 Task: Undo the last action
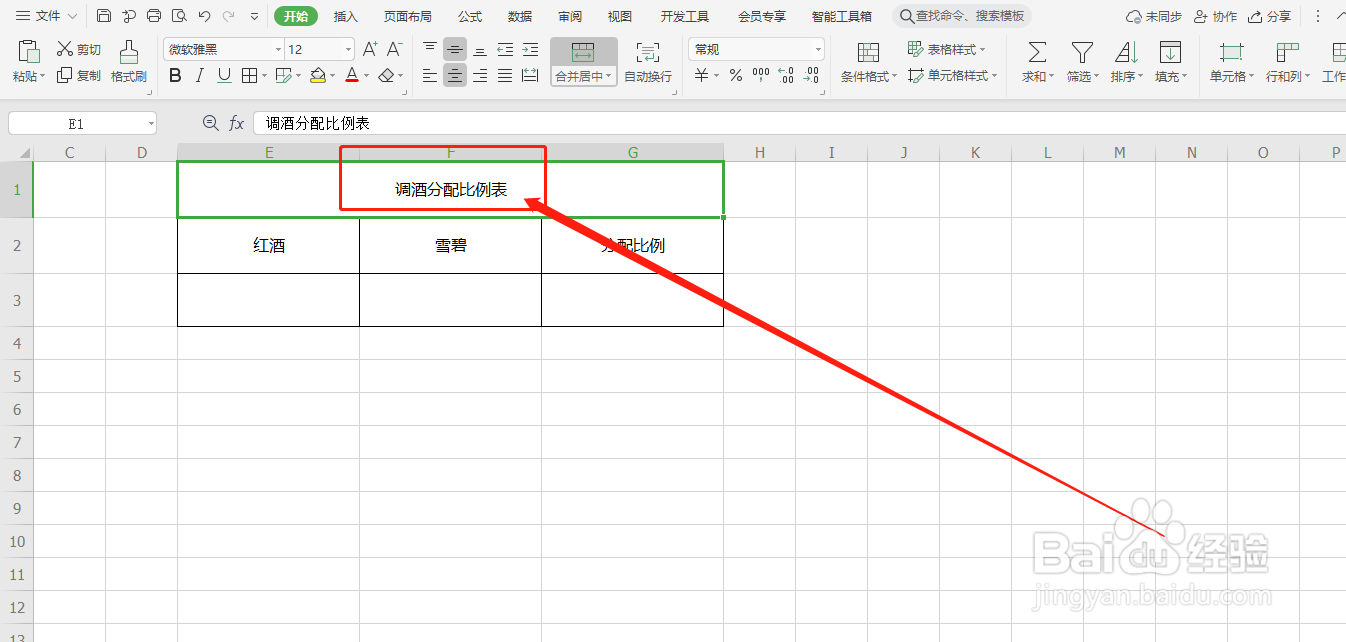(x=204, y=16)
